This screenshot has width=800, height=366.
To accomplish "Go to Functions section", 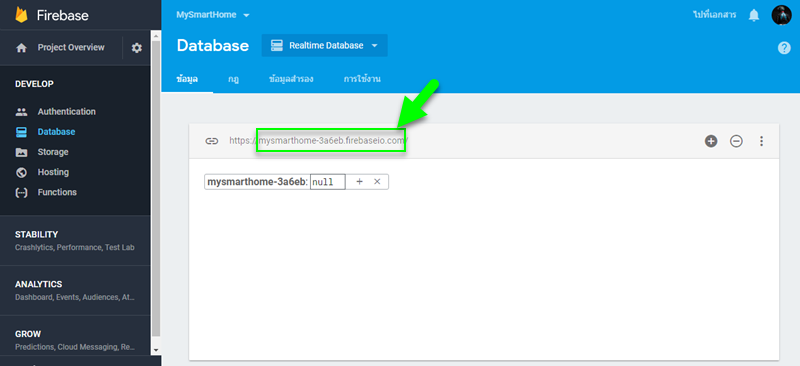I will (x=57, y=192).
